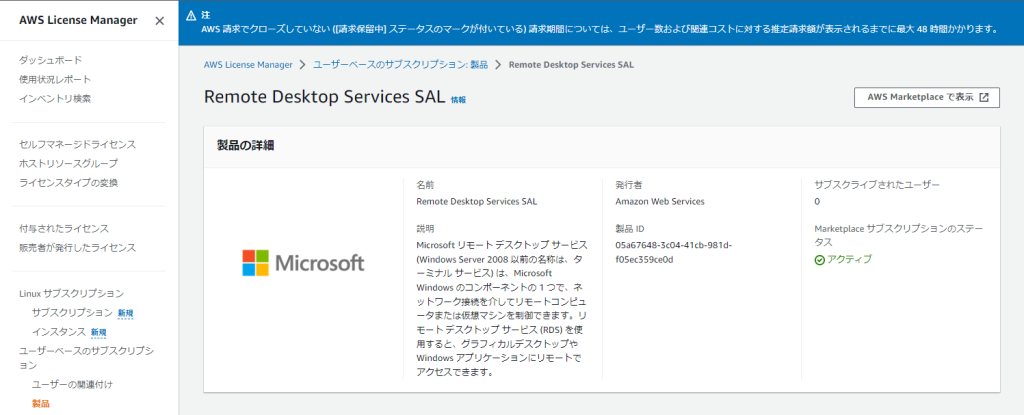Select 販売者が発行したライセンス in sidebar
The height and width of the screenshot is (415, 1024).
pos(78,248)
